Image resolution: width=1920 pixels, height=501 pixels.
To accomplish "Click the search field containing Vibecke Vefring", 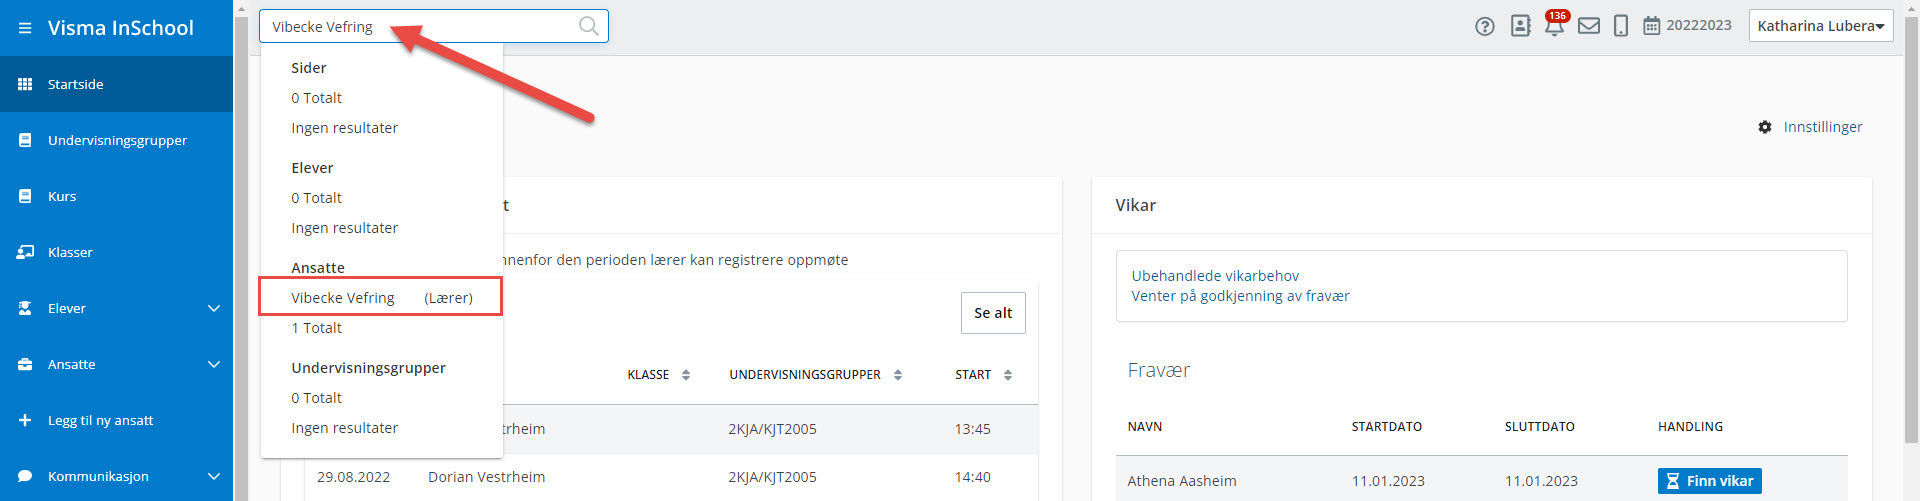I will pyautogui.click(x=420, y=27).
